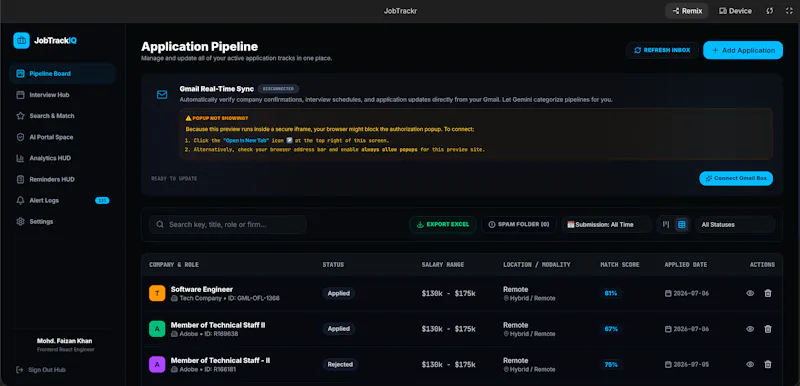
Task: Open Alert Logs page
Action: pyautogui.click(x=62, y=200)
